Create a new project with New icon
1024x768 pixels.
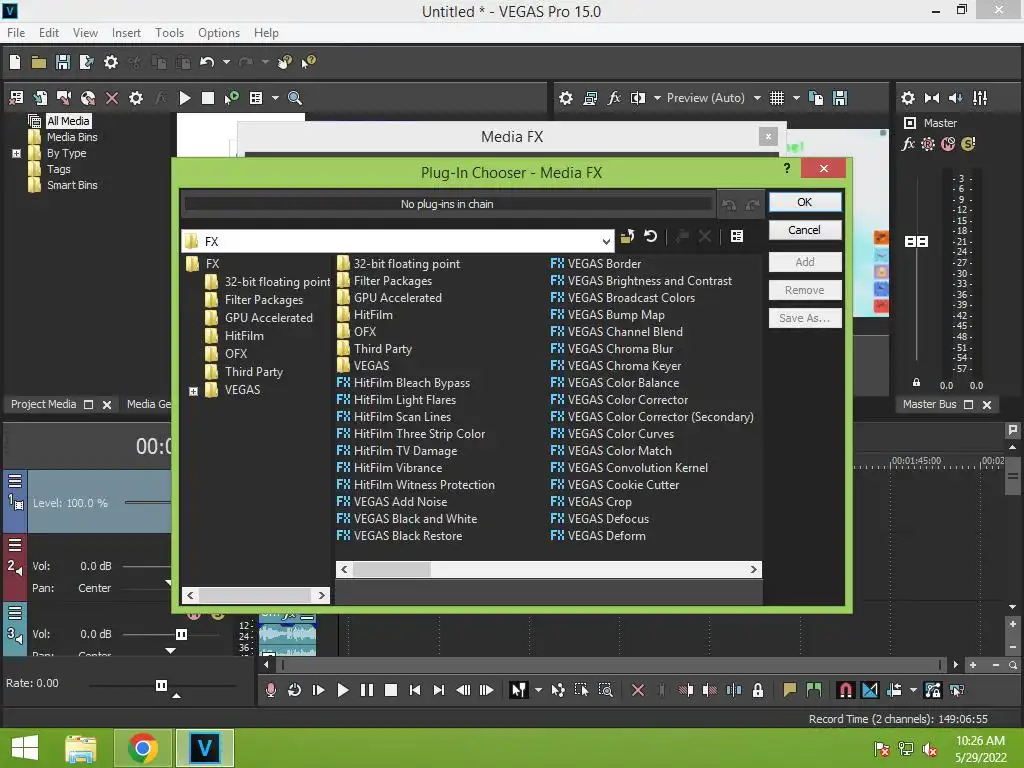(15, 62)
